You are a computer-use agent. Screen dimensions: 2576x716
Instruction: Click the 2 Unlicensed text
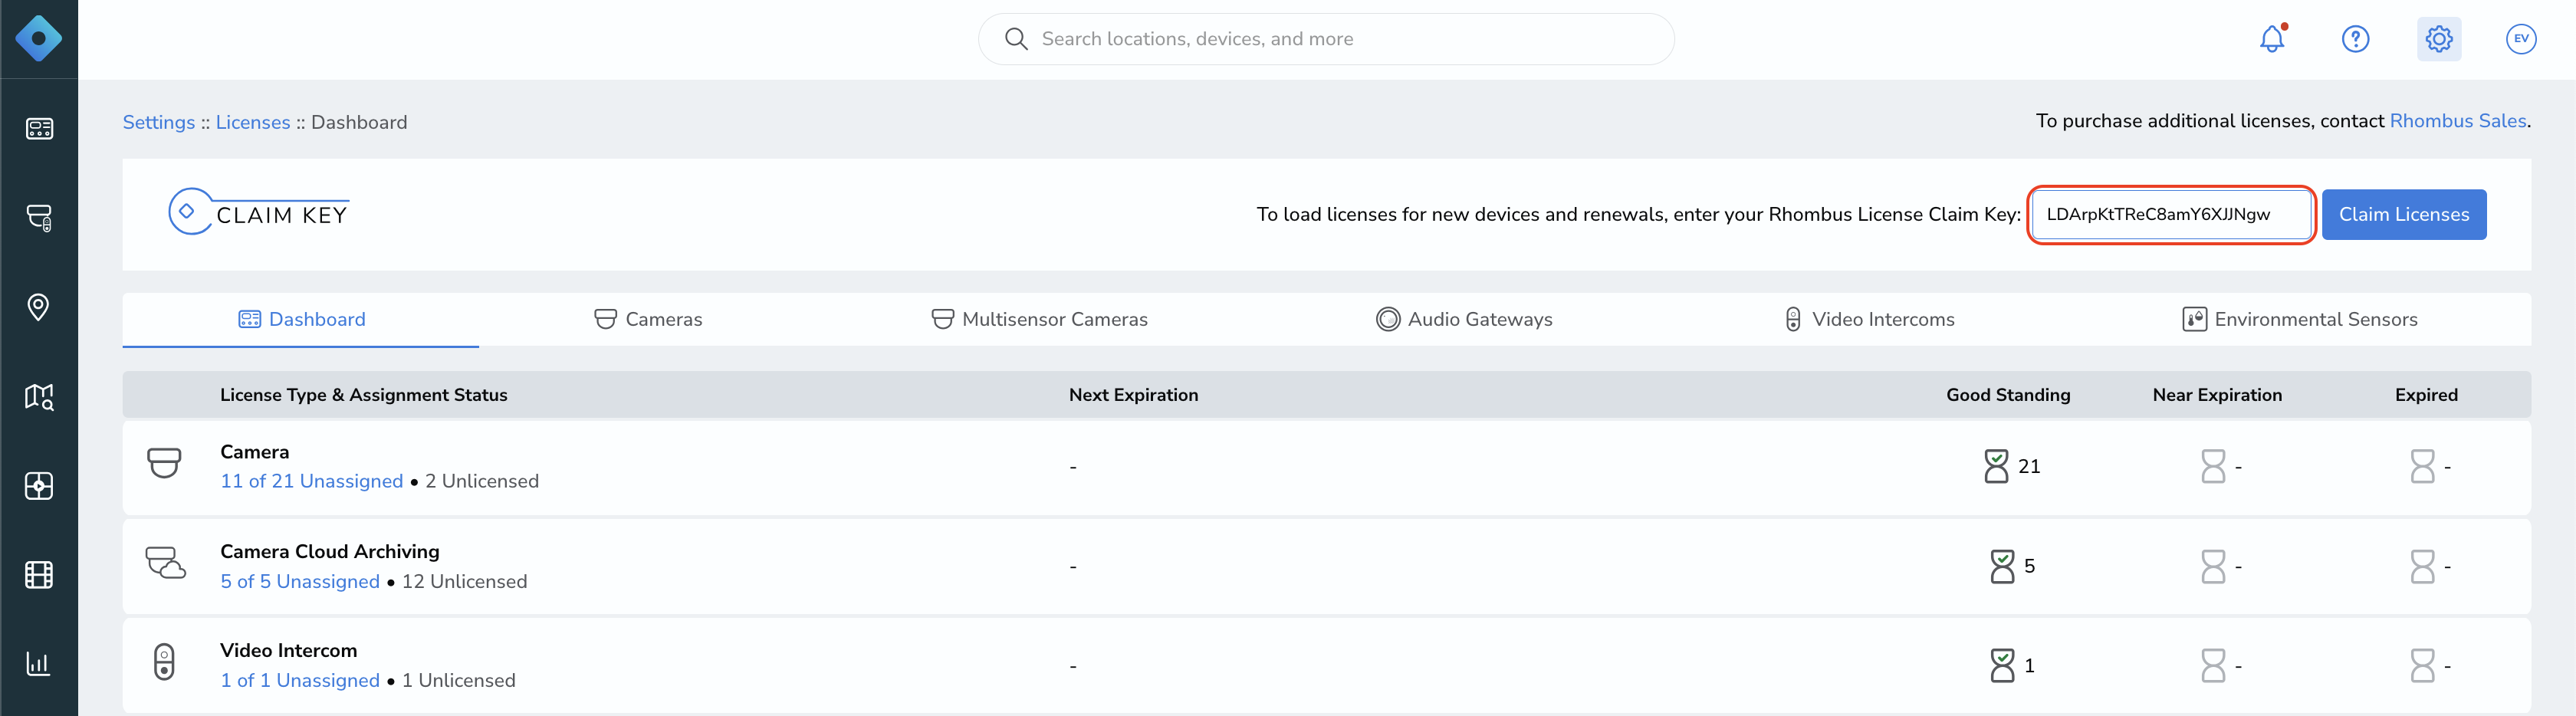tap(482, 481)
